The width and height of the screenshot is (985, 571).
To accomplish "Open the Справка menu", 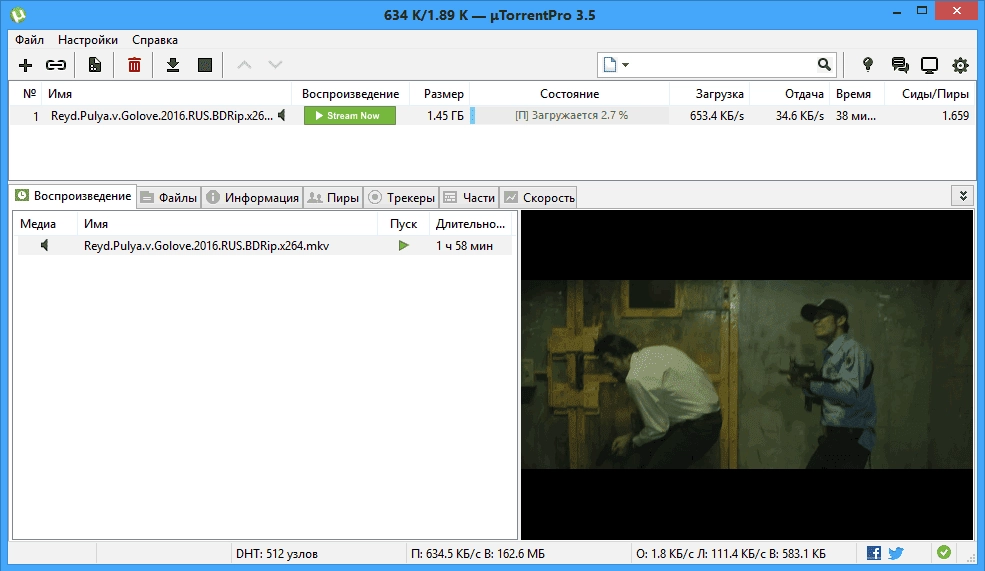I will pyautogui.click(x=155, y=40).
